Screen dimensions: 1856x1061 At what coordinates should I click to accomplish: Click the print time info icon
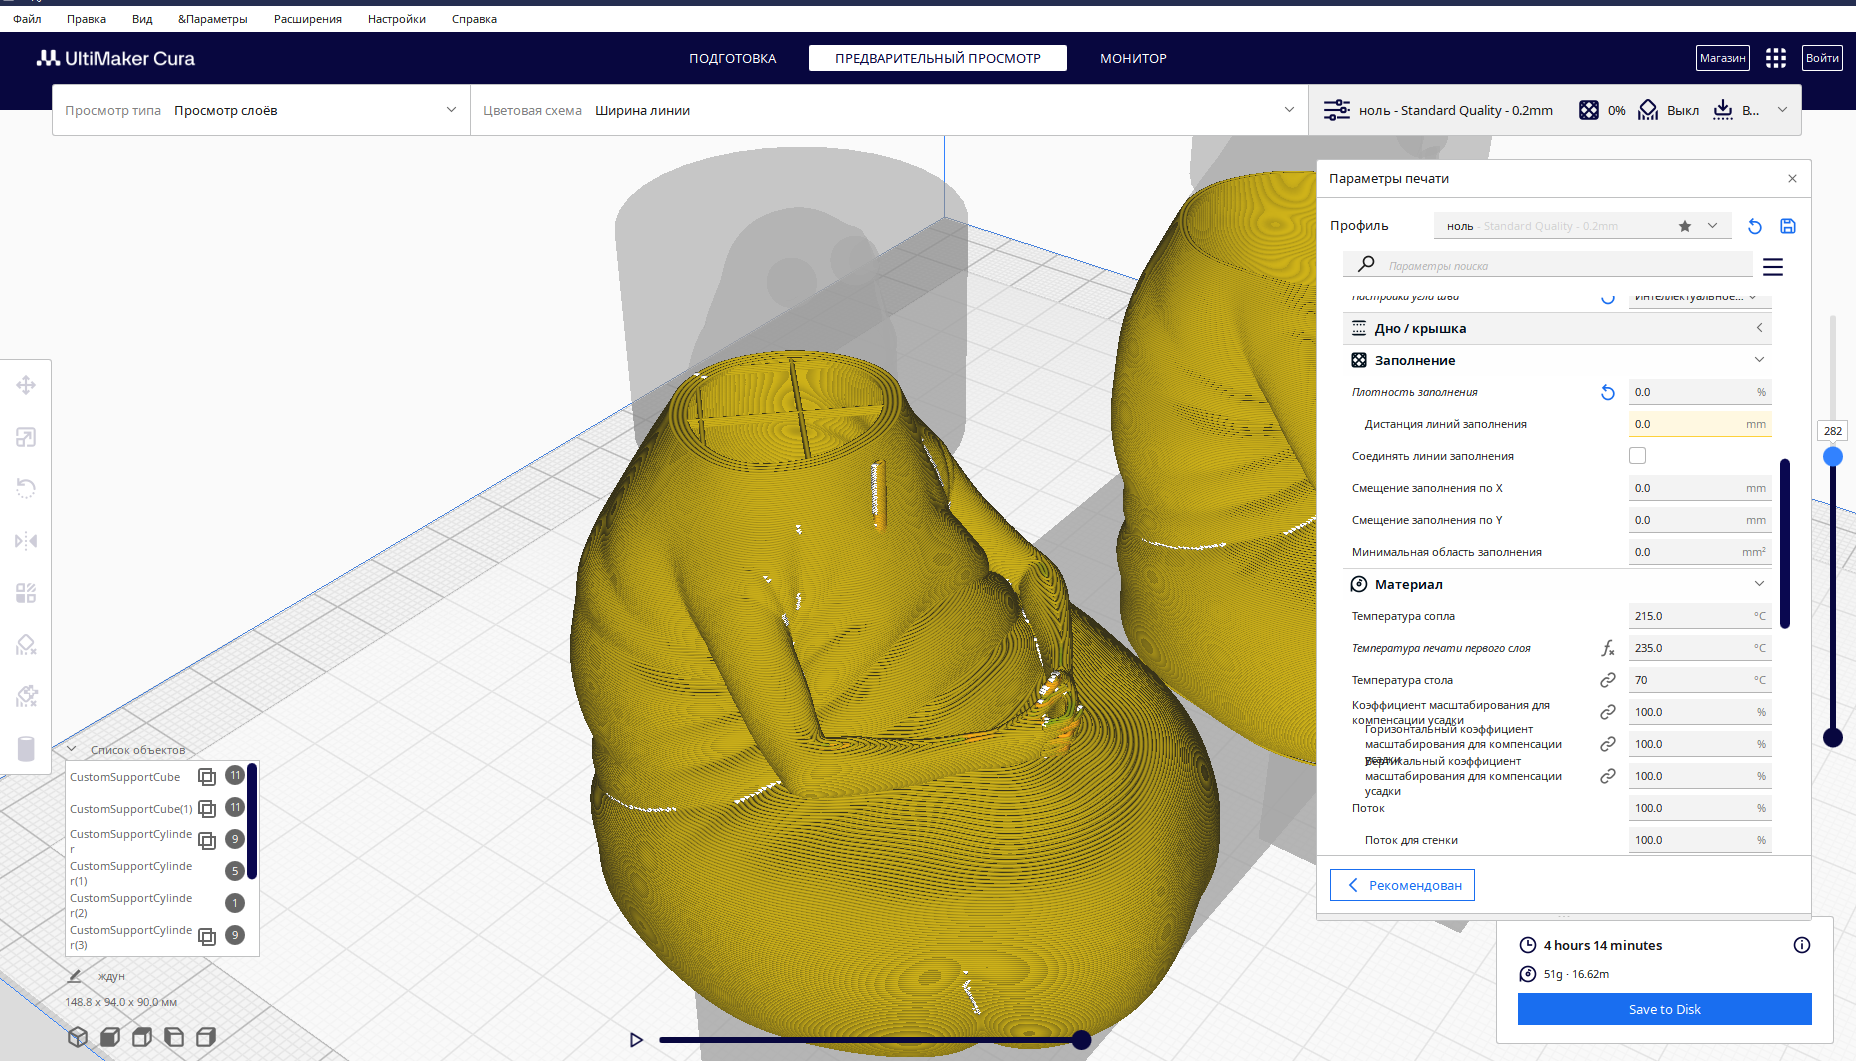click(x=1802, y=945)
